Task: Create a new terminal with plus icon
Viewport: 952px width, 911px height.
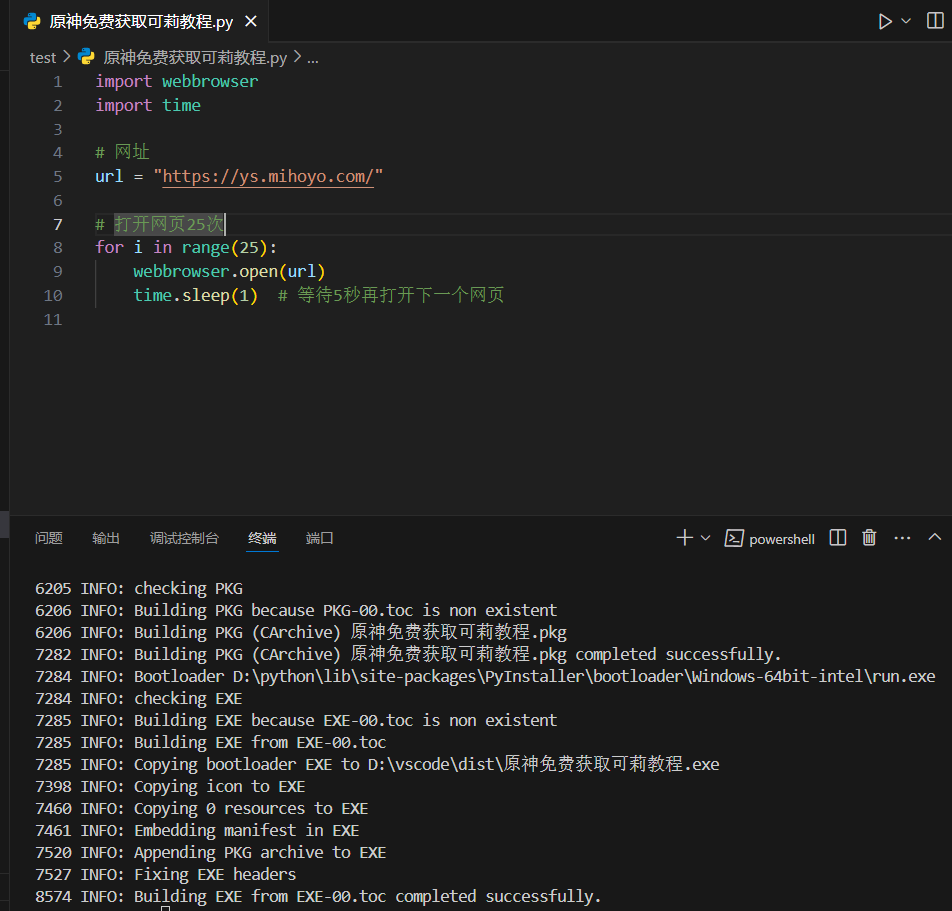Action: tap(684, 538)
